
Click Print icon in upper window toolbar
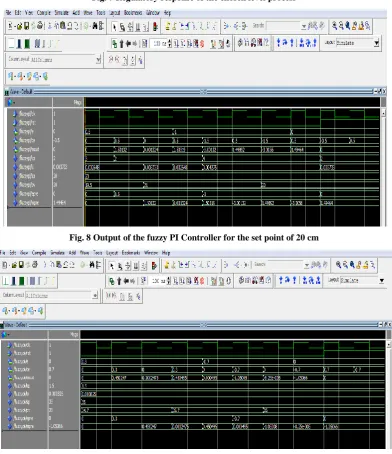[40, 26]
